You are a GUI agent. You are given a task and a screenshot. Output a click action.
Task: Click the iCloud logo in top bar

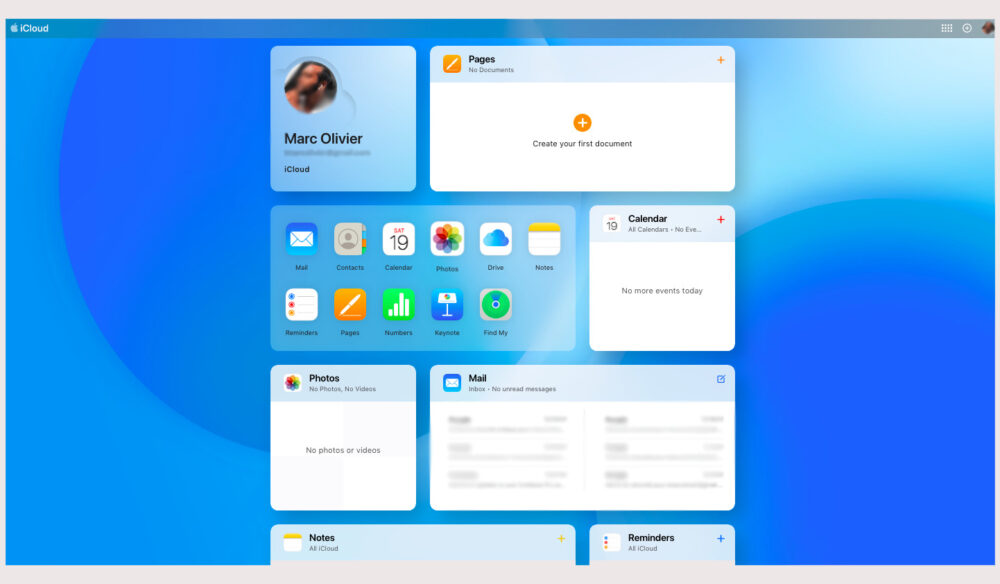29,28
